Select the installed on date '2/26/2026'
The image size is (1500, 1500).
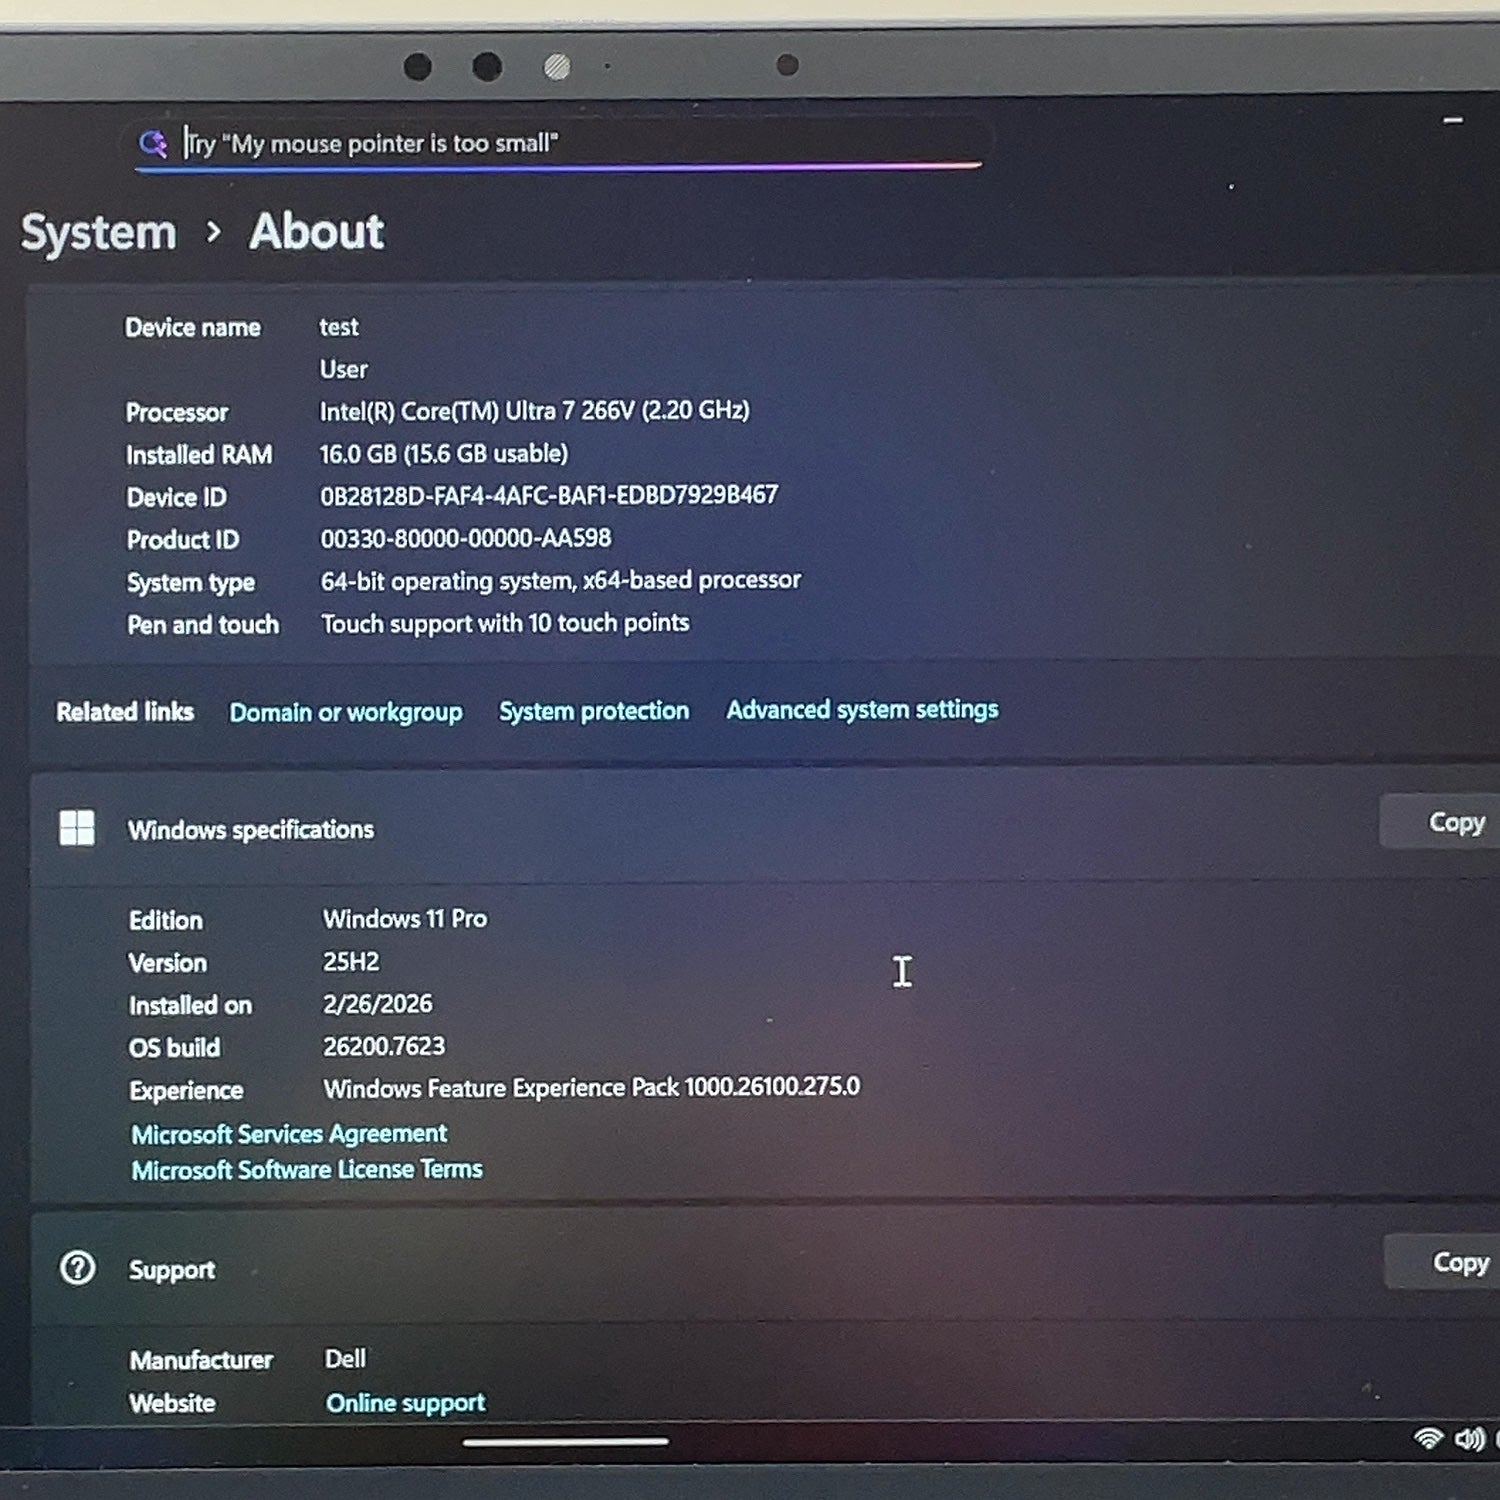pos(378,1004)
